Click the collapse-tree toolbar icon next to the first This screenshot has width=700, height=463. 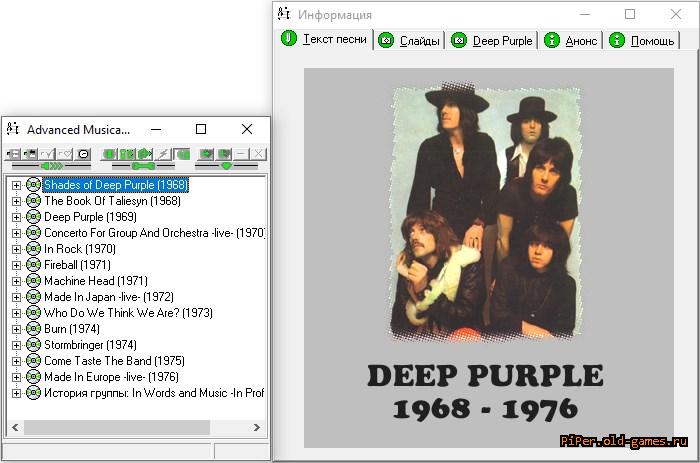tap(29, 154)
